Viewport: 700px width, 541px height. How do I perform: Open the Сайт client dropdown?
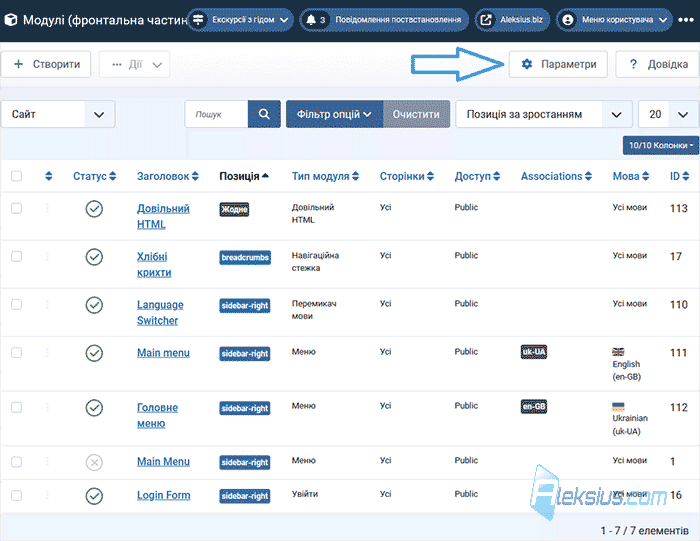pyautogui.click(x=58, y=114)
